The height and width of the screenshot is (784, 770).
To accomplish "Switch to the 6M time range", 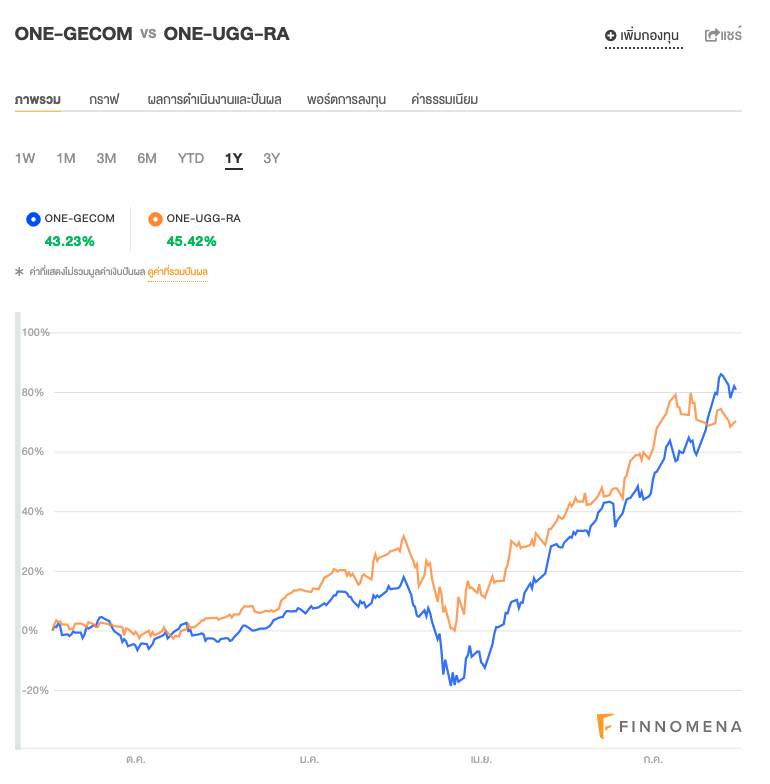I will tap(147, 158).
